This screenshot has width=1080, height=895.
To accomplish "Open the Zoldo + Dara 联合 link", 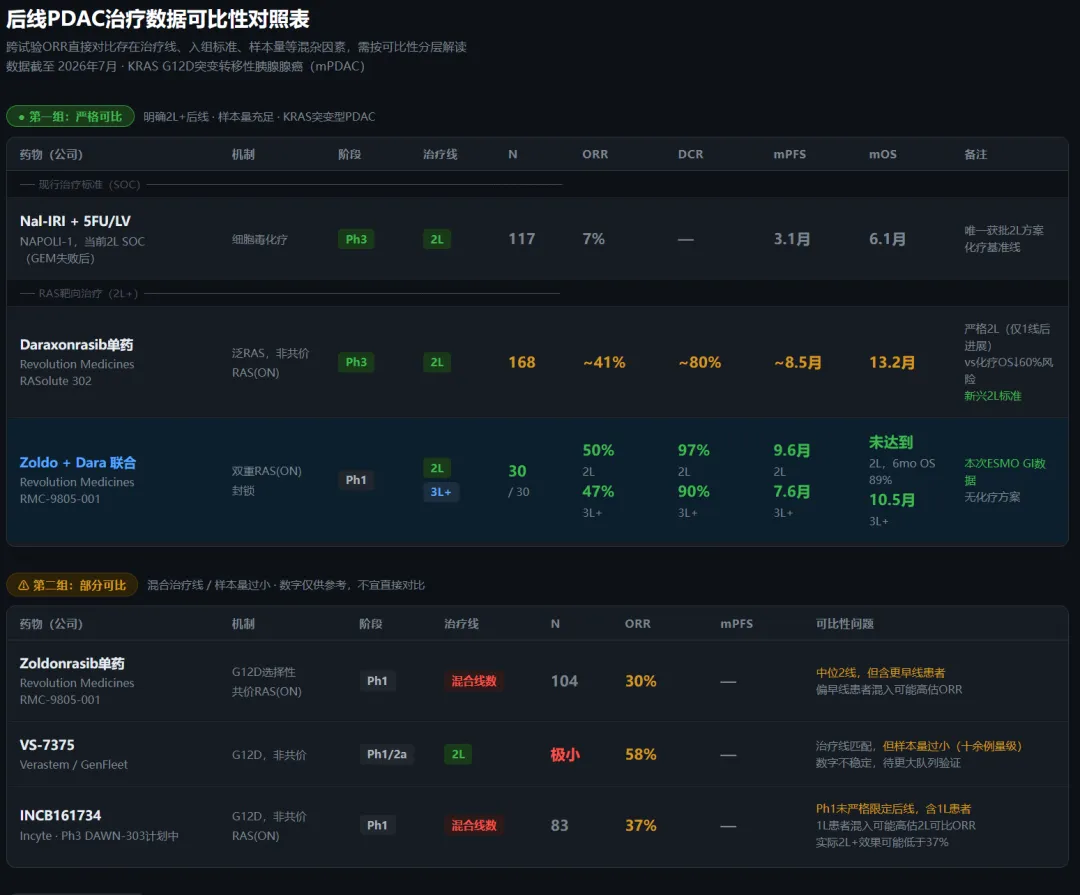I will coord(78,462).
